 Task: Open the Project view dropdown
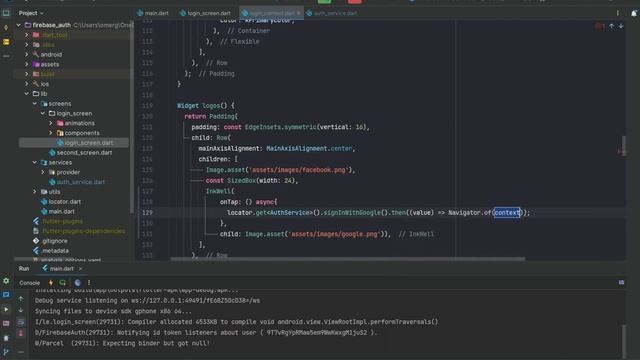pos(31,13)
